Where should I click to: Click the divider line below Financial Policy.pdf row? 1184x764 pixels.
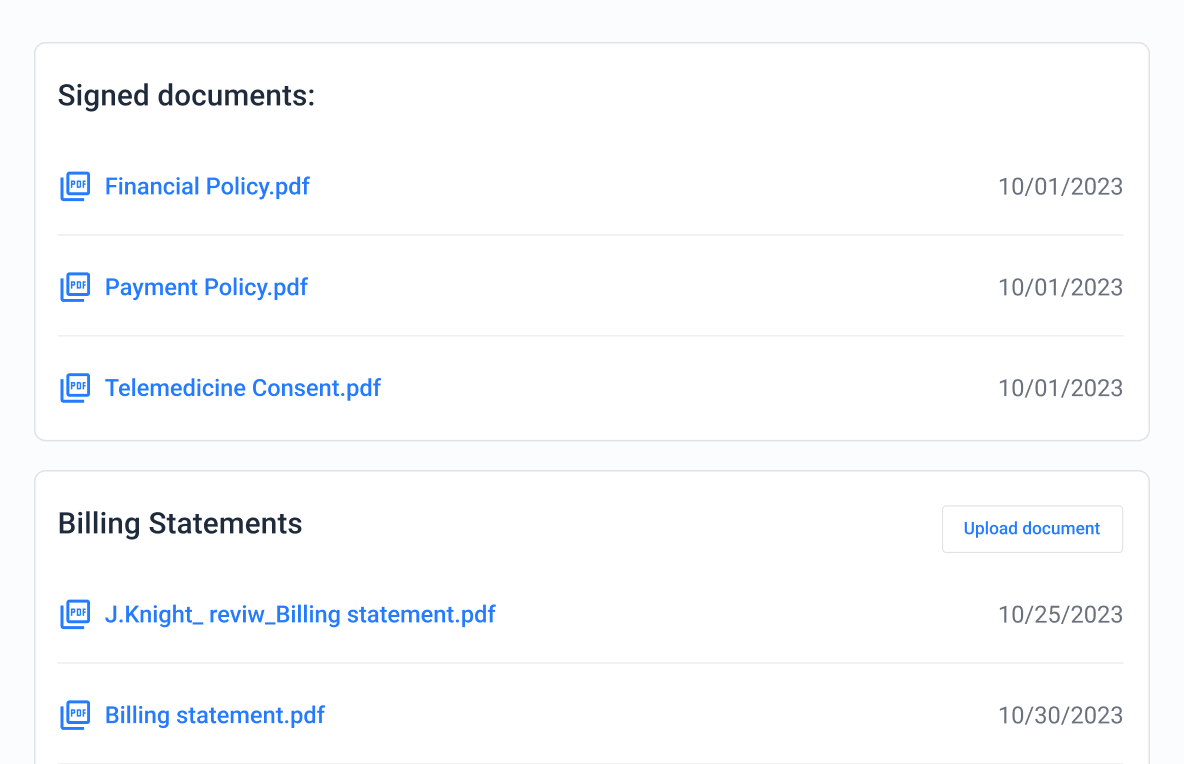(x=590, y=236)
